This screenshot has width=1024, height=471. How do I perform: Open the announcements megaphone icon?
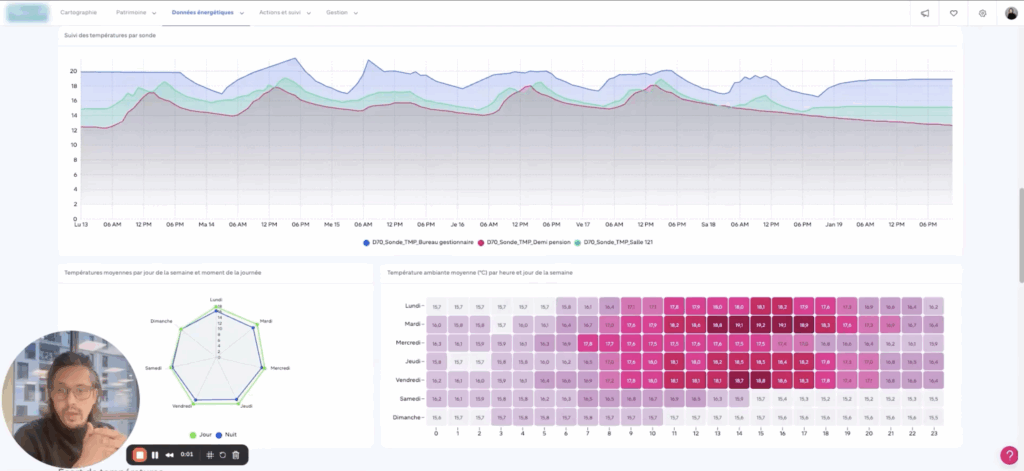tap(924, 13)
